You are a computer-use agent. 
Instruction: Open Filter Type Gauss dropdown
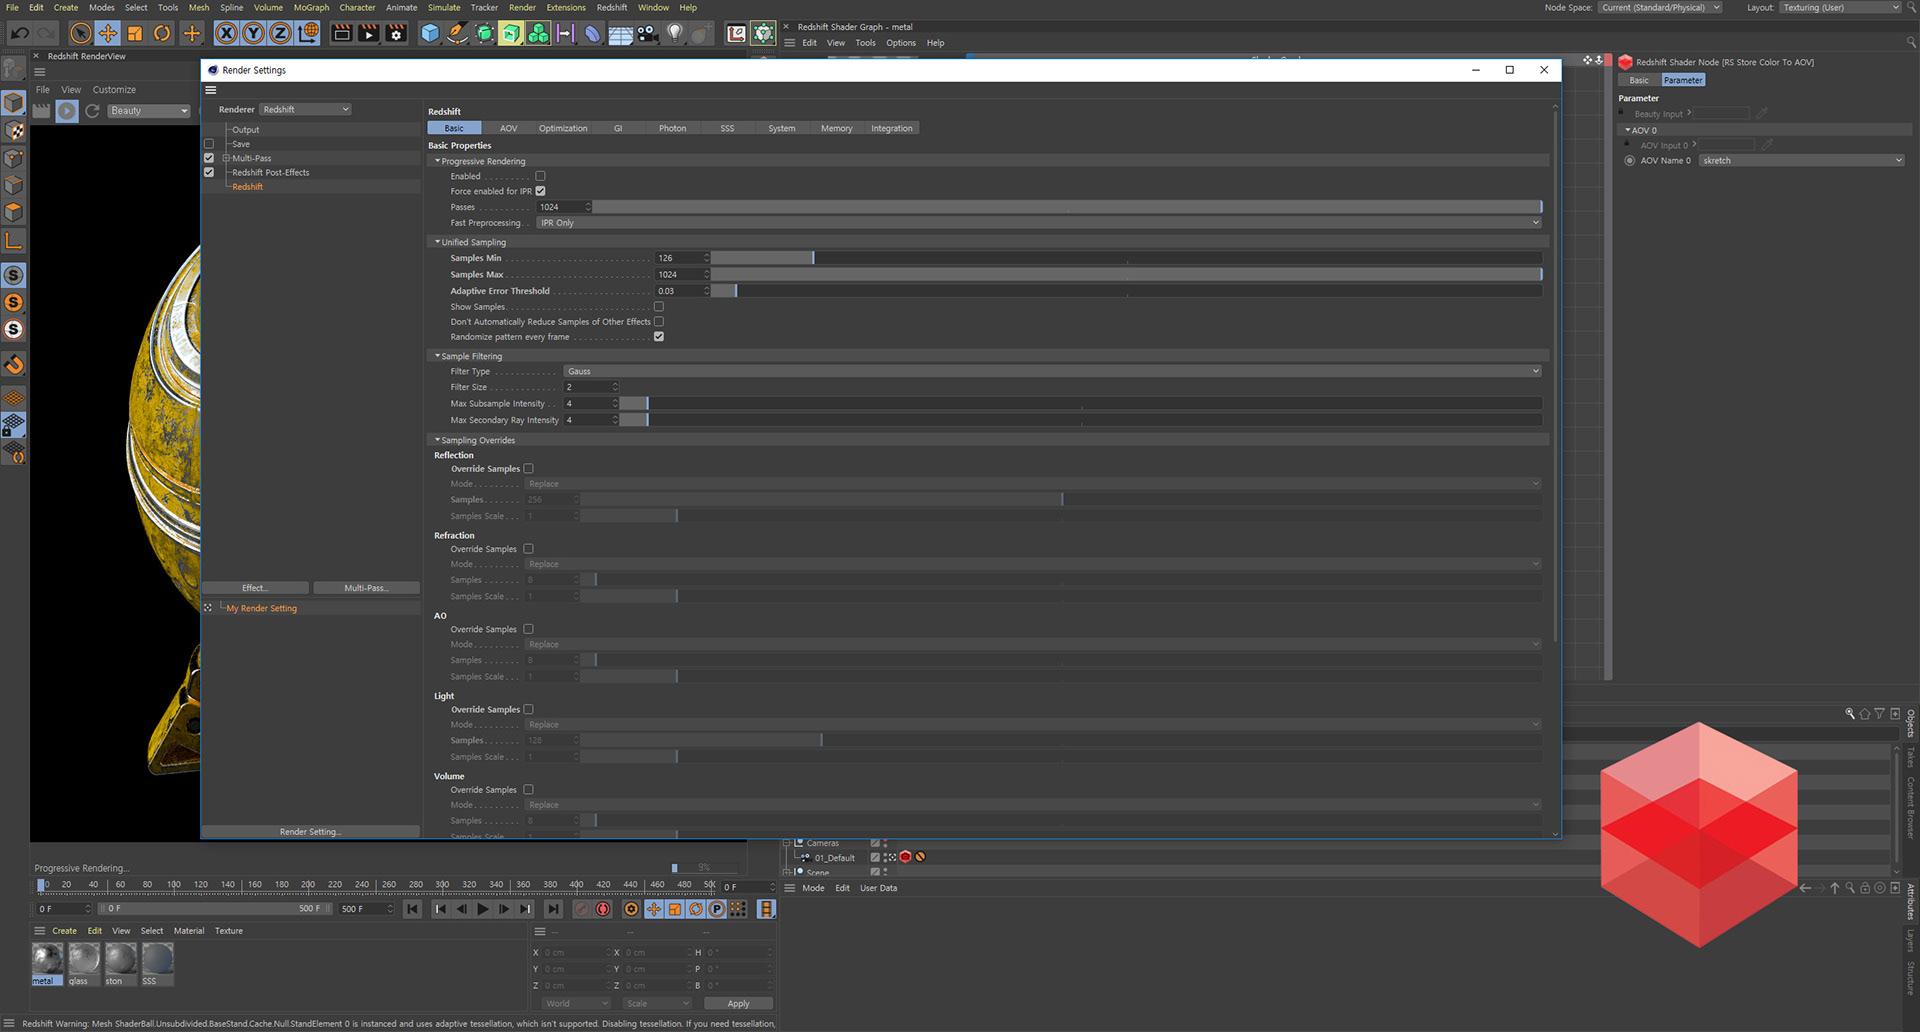pyautogui.click(x=1052, y=371)
